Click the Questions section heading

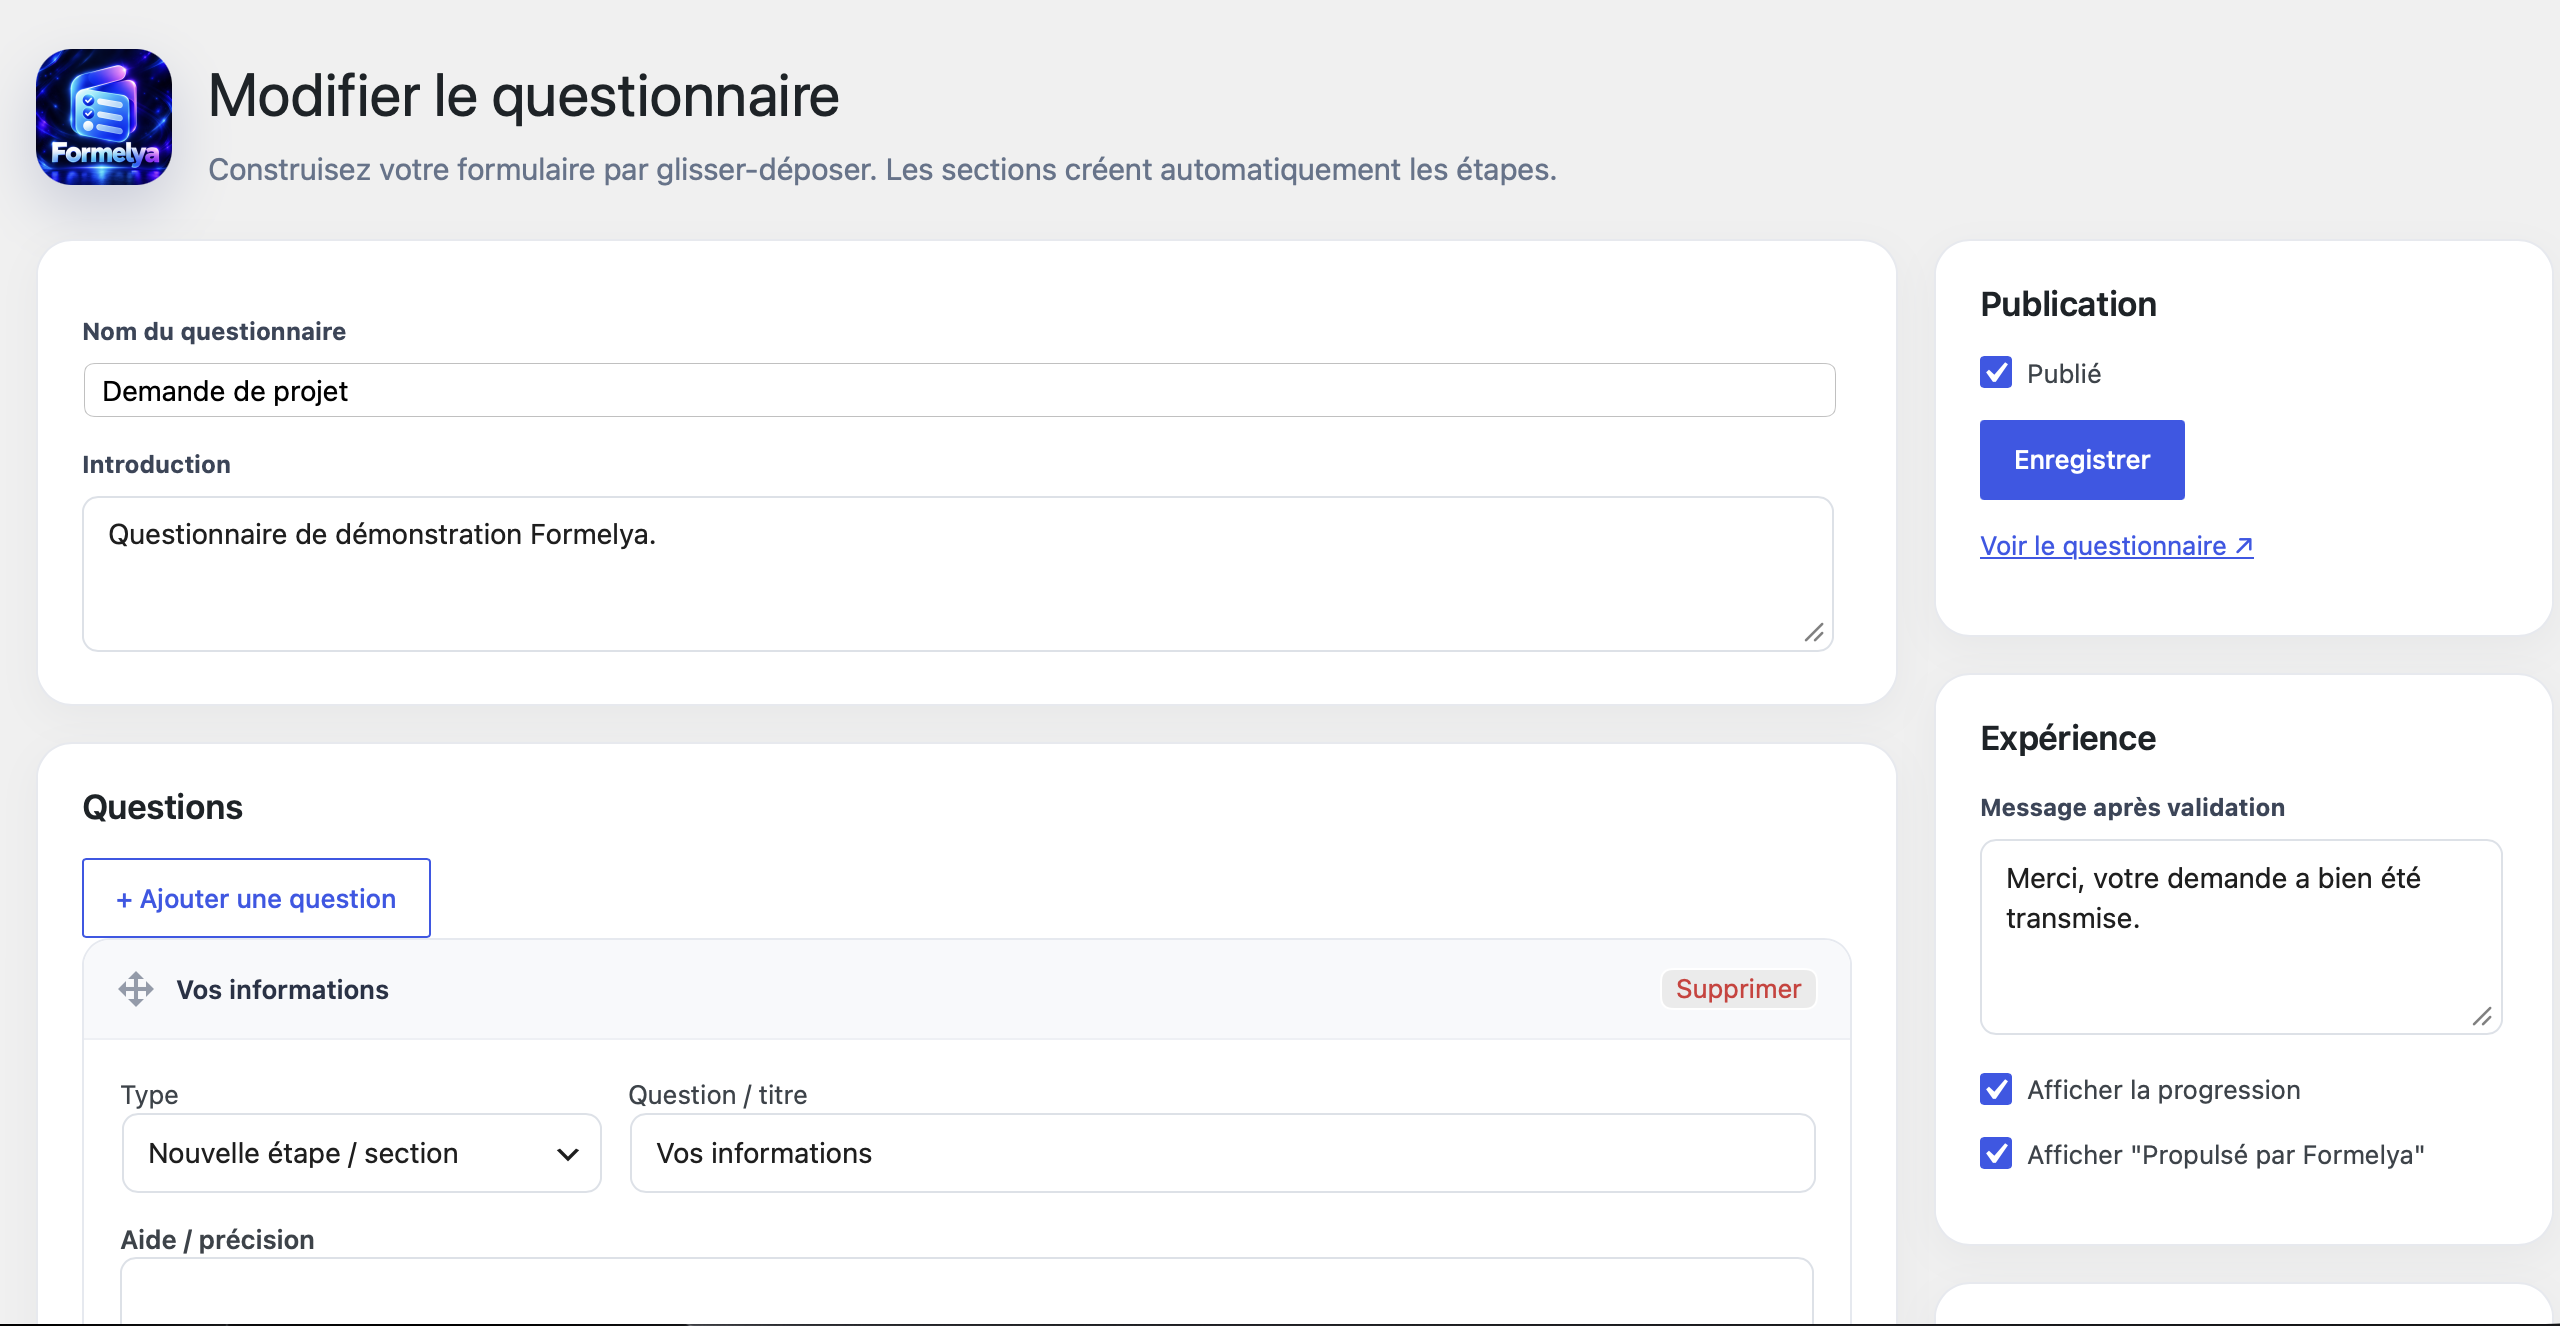pyautogui.click(x=162, y=807)
